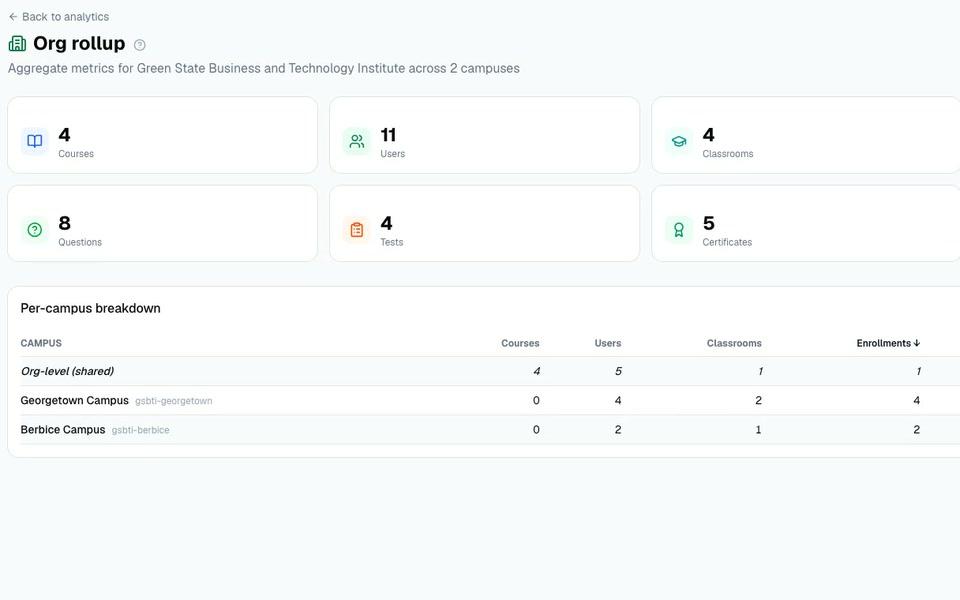Select the Berbice Campus row name

[63, 430]
